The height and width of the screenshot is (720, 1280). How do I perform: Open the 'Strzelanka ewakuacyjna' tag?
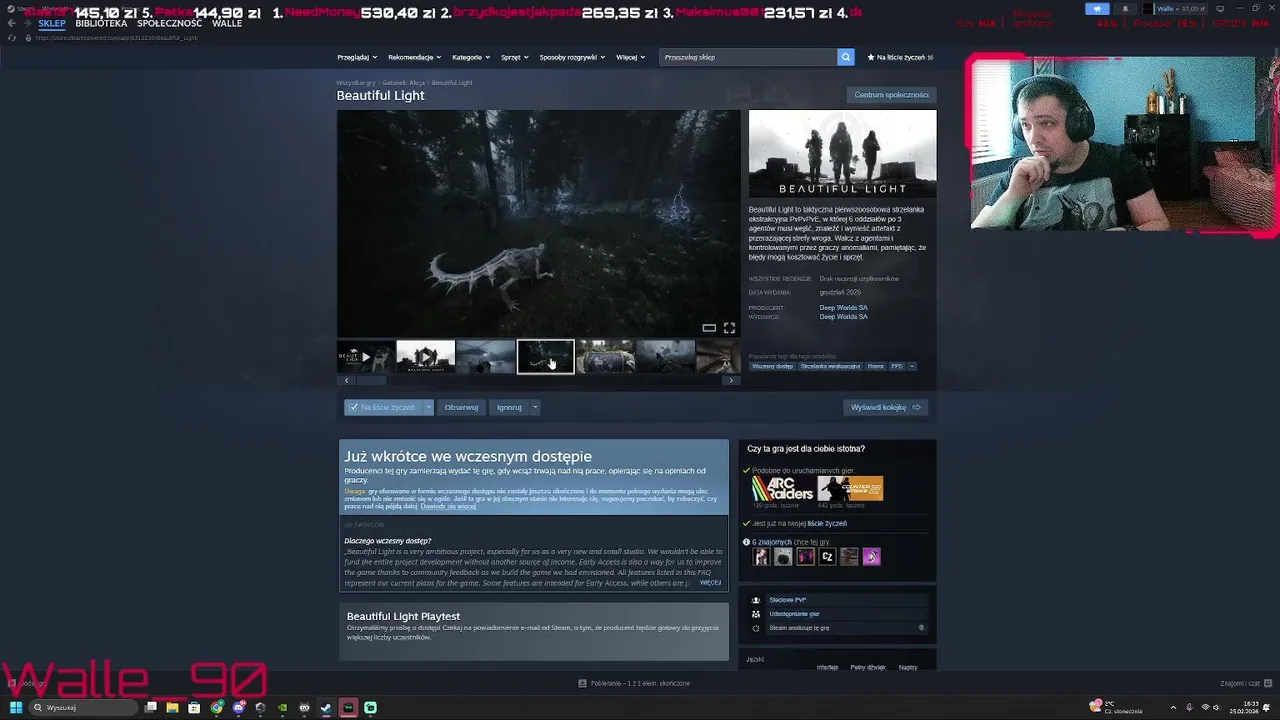pyautogui.click(x=830, y=366)
